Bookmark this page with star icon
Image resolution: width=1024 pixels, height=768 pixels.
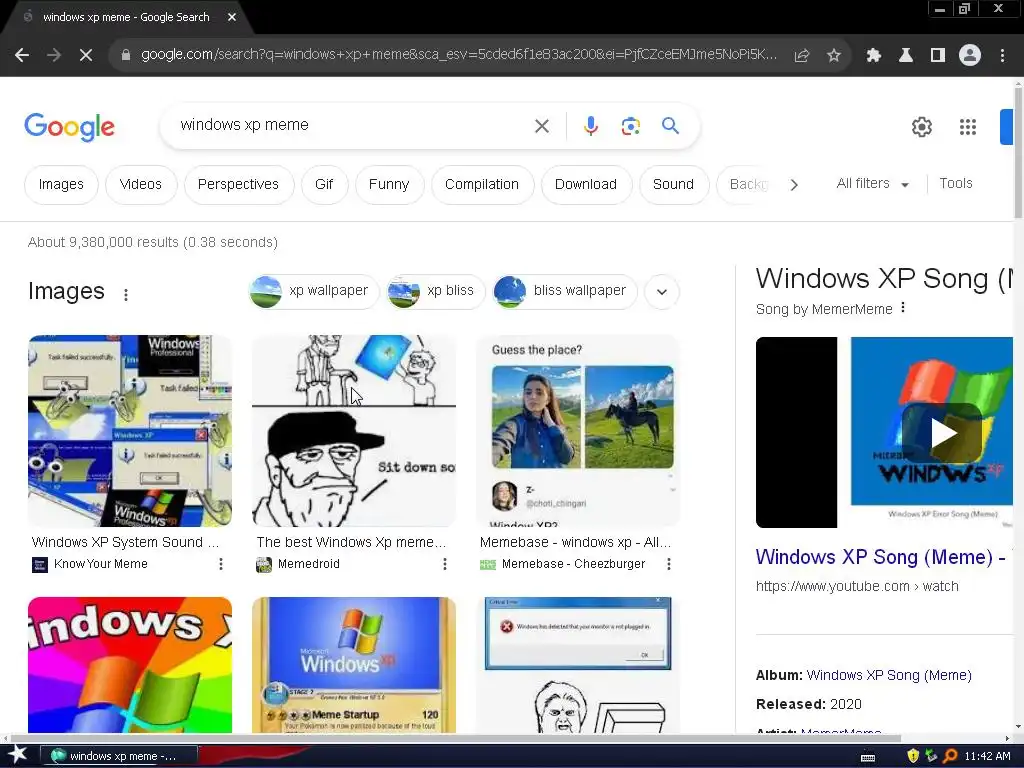coord(833,56)
